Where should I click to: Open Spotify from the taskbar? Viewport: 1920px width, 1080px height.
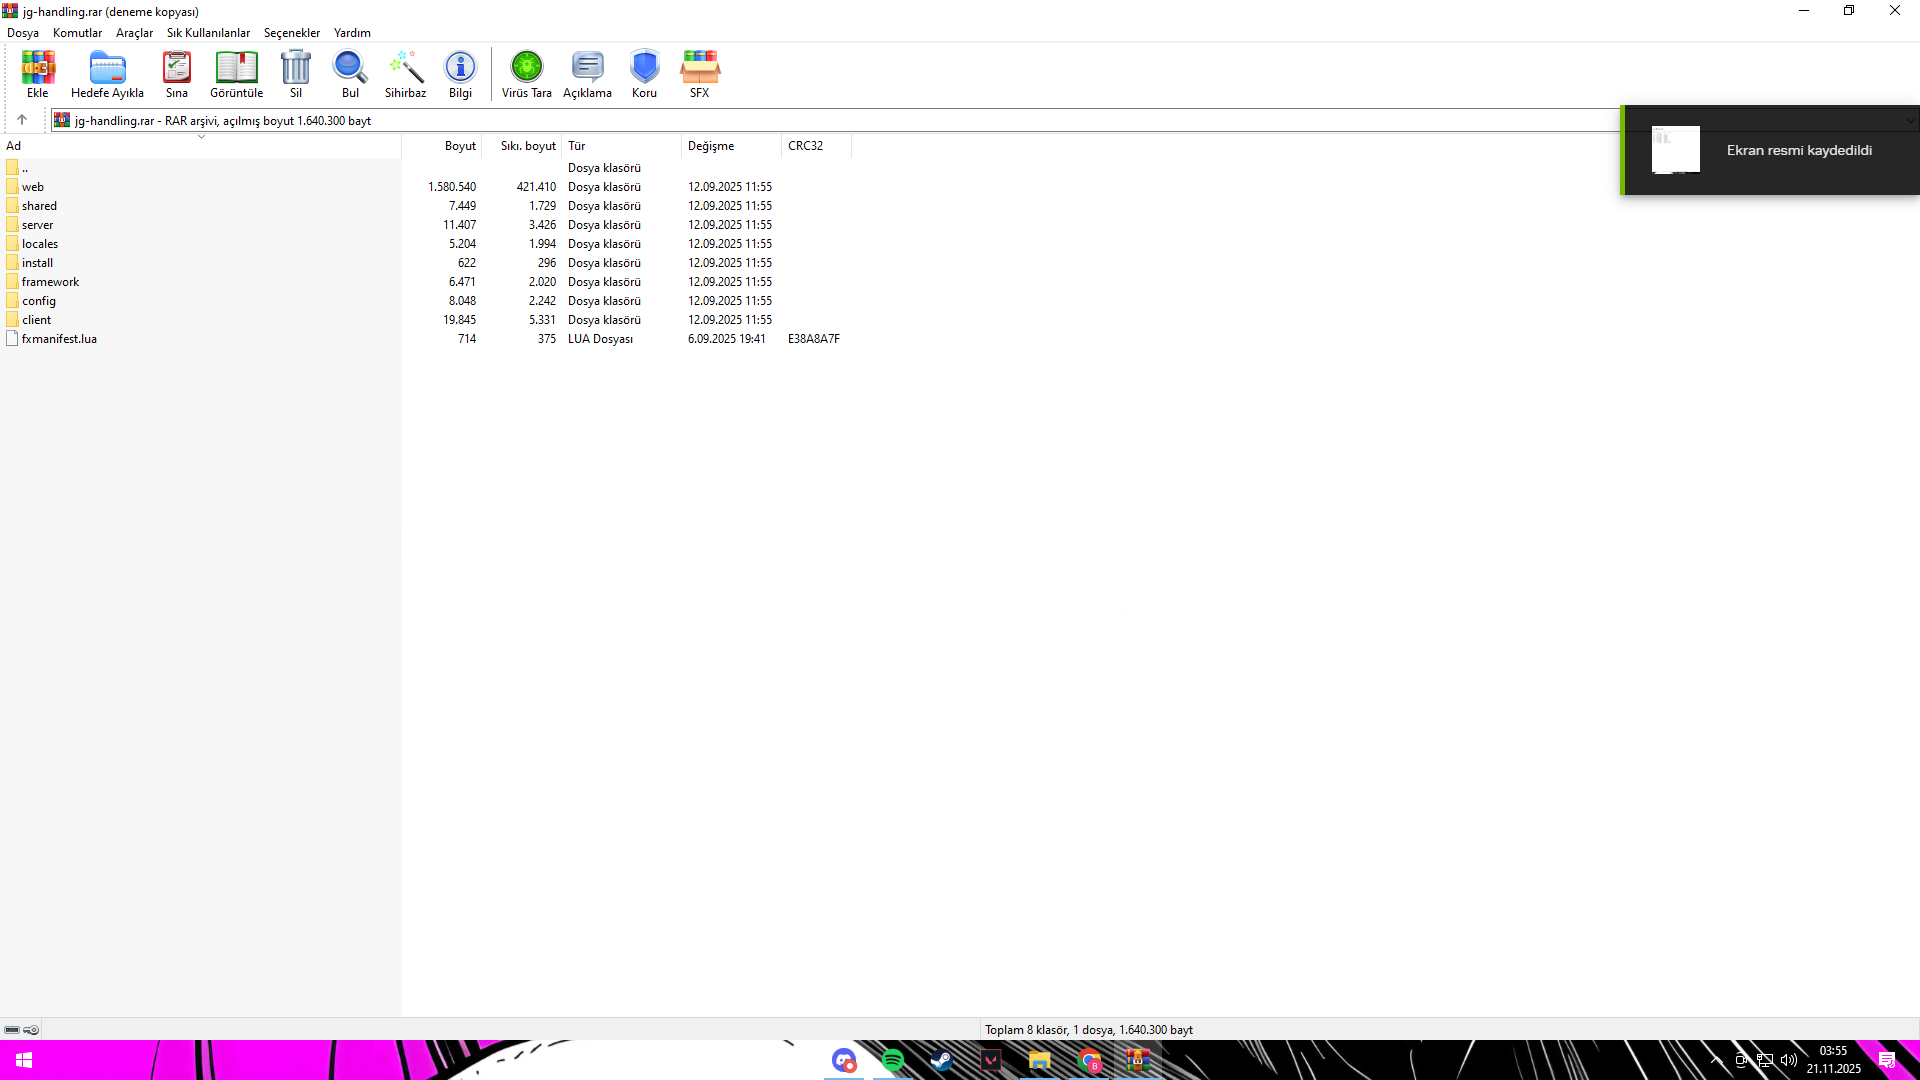point(893,1060)
